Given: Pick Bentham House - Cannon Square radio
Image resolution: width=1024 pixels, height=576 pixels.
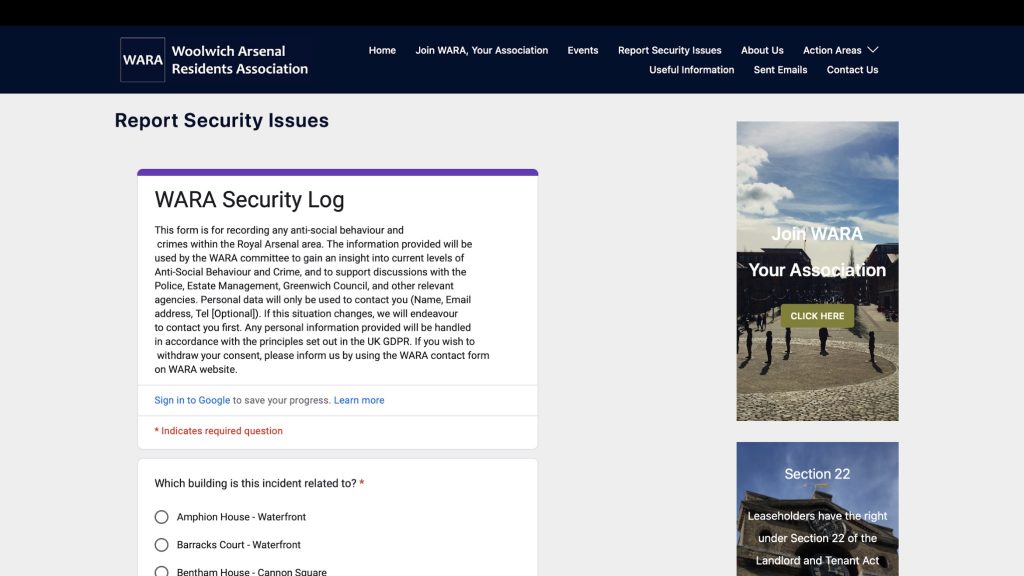Looking at the screenshot, I should (x=161, y=572).
